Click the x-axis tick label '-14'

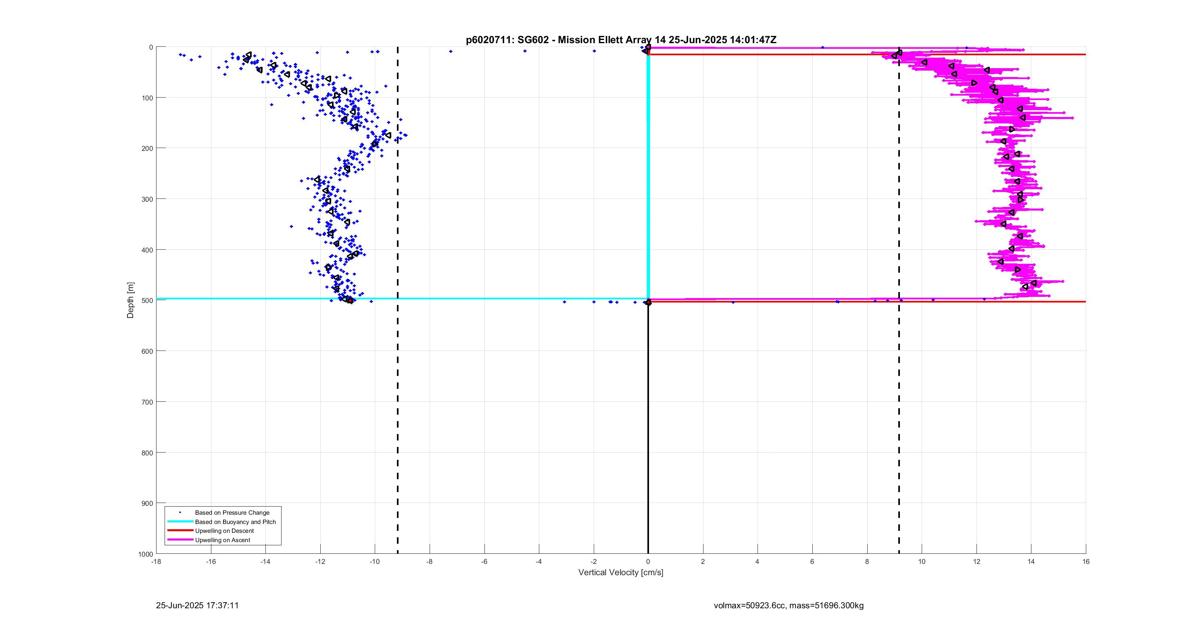[265, 561]
